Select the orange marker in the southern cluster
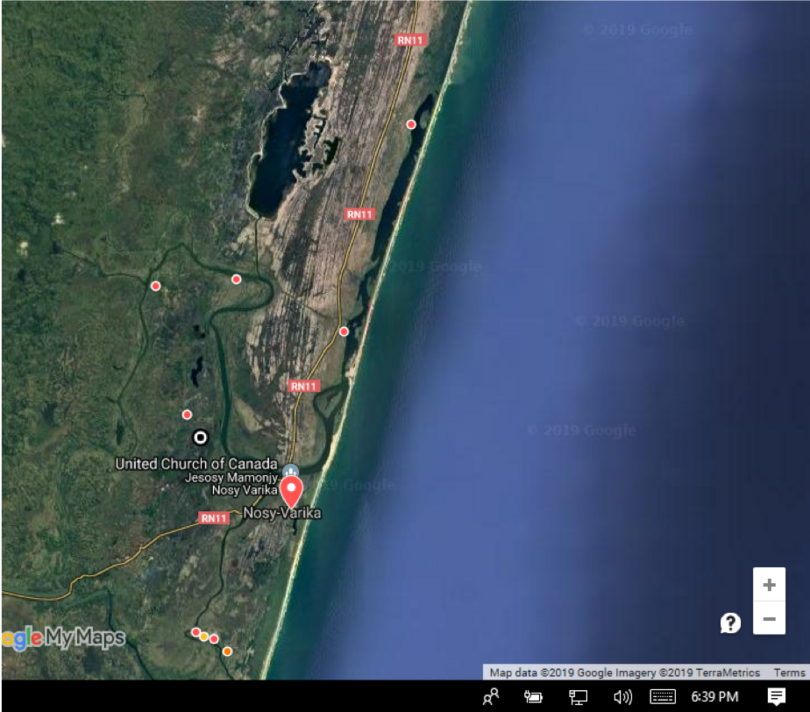This screenshot has height=712, width=810. tap(227, 651)
